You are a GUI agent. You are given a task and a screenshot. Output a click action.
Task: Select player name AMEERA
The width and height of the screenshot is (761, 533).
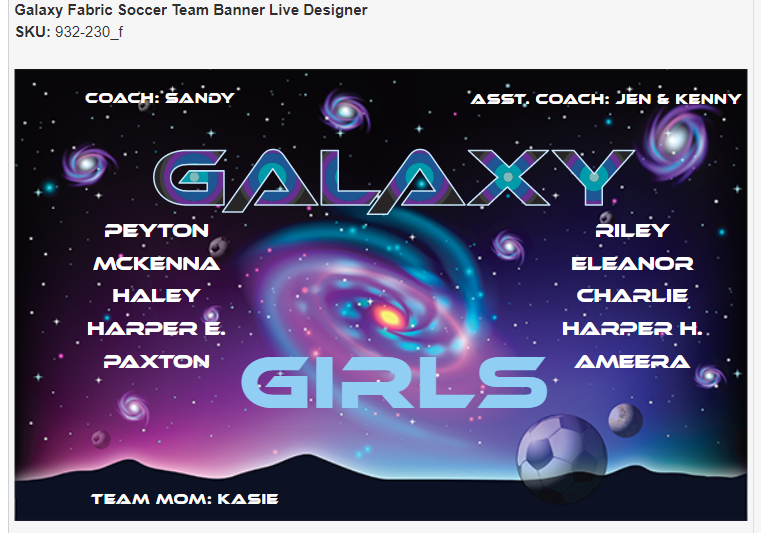tap(632, 362)
